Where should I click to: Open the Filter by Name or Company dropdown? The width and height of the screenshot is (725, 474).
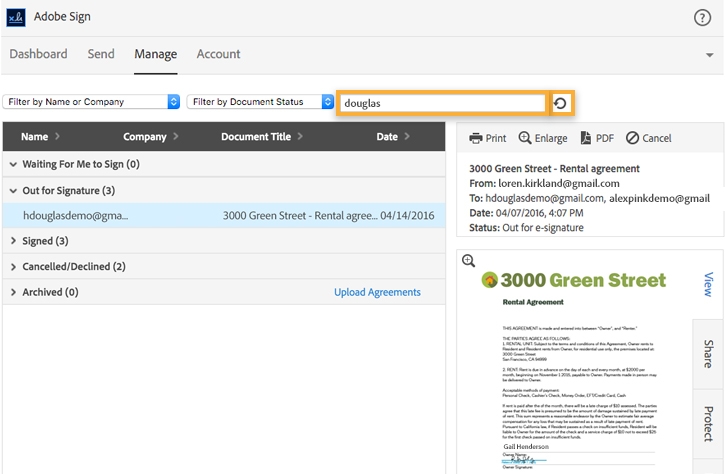point(92,102)
